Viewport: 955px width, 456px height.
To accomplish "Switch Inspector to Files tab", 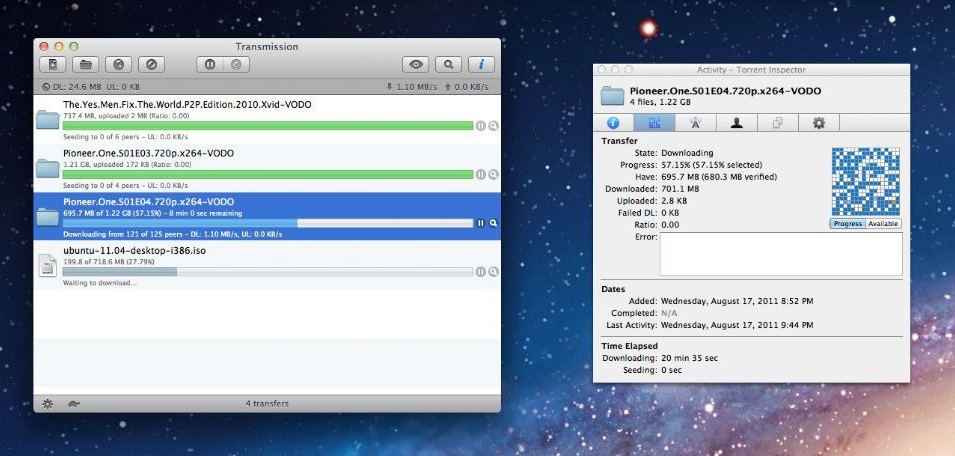I will pos(778,122).
